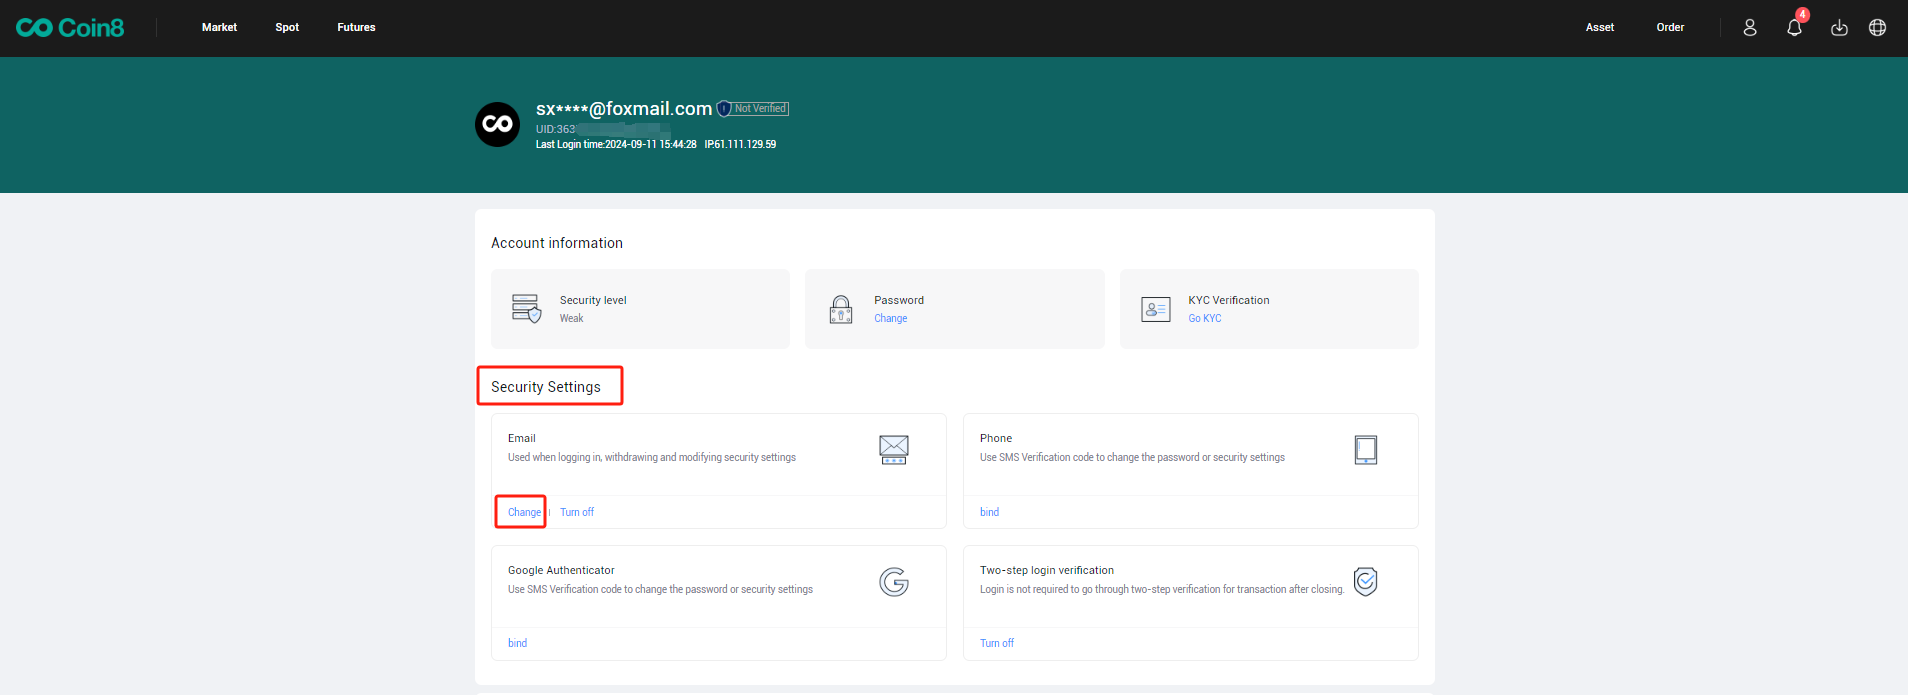Click the Phone device icon
This screenshot has width=1908, height=695.
tap(1365, 450)
